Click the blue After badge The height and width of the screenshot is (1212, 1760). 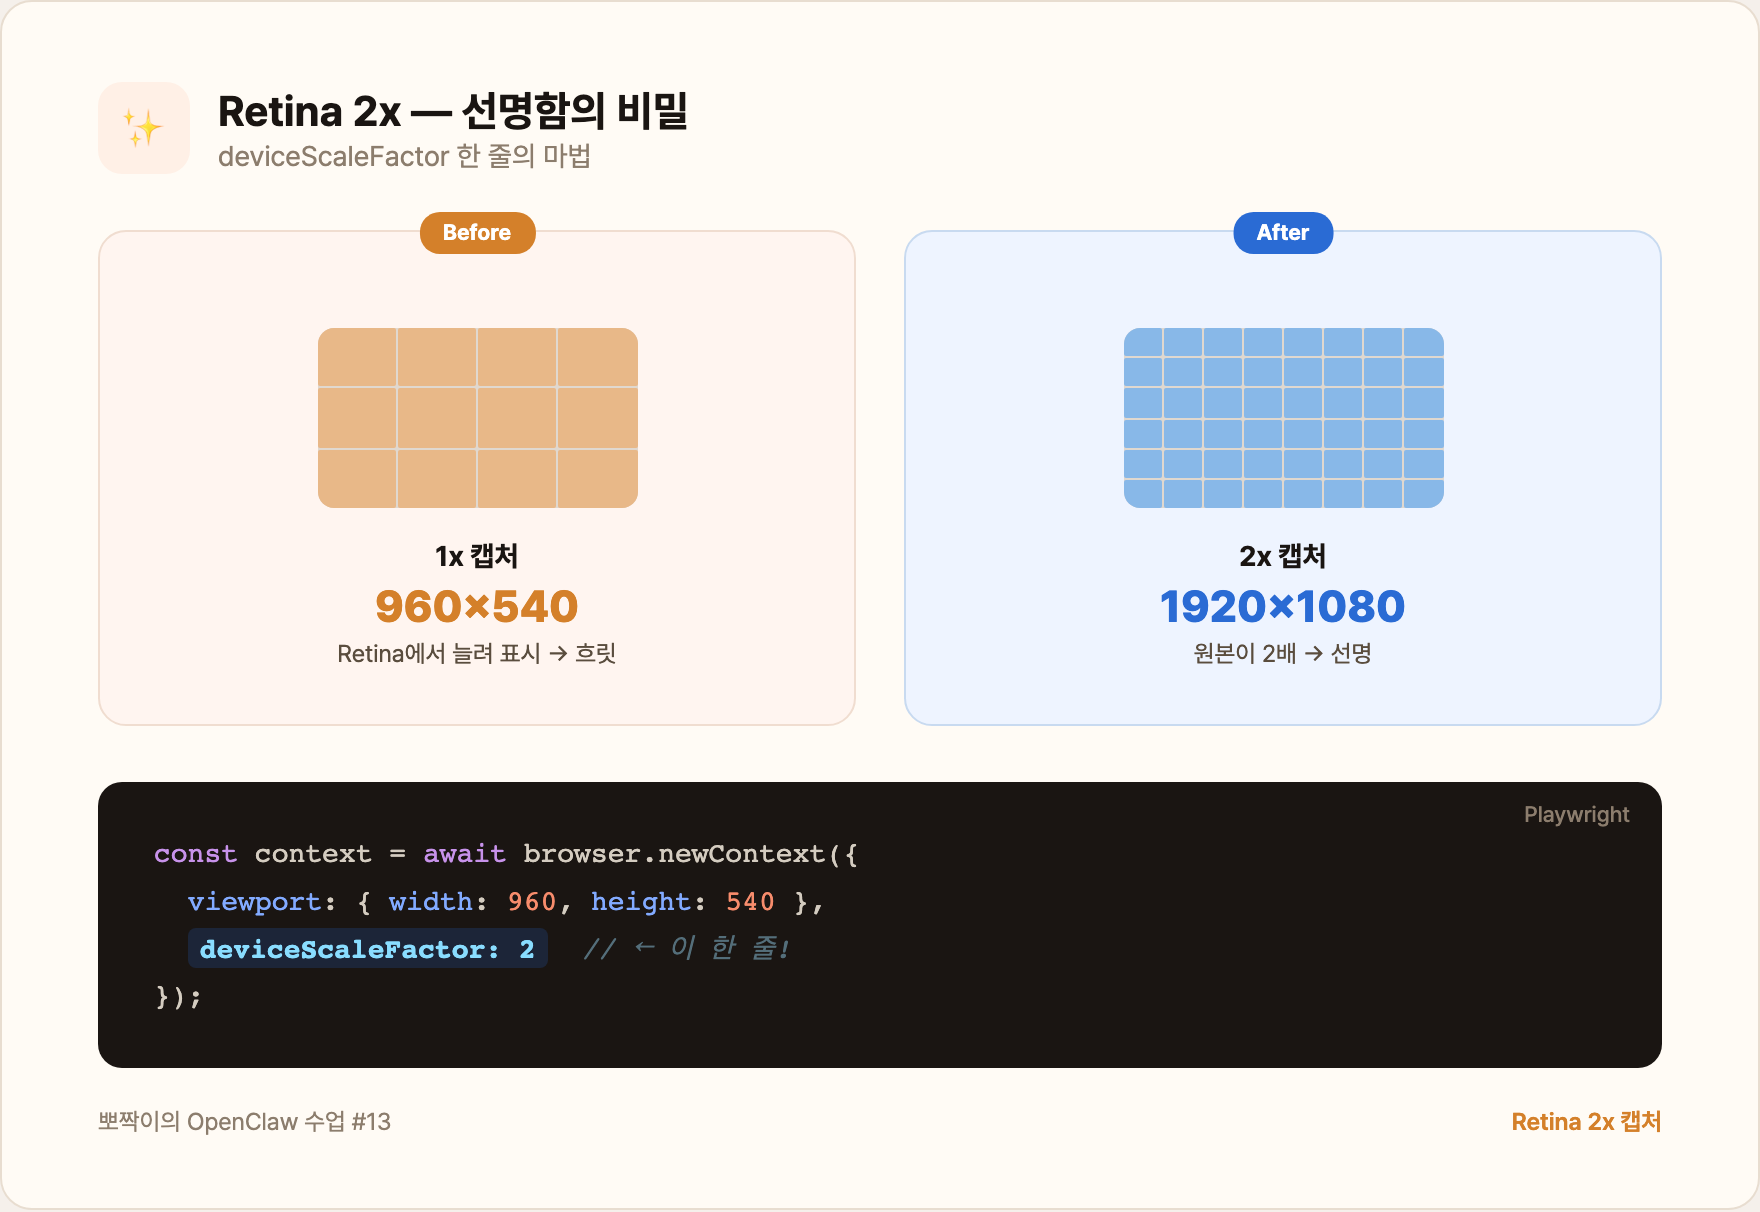click(x=1283, y=233)
